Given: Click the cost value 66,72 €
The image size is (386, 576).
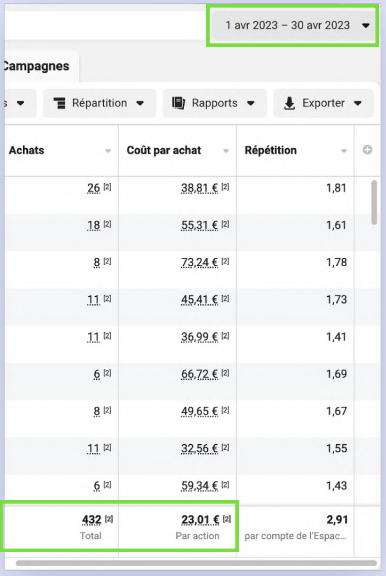Looking at the screenshot, I should pyautogui.click(x=199, y=374).
